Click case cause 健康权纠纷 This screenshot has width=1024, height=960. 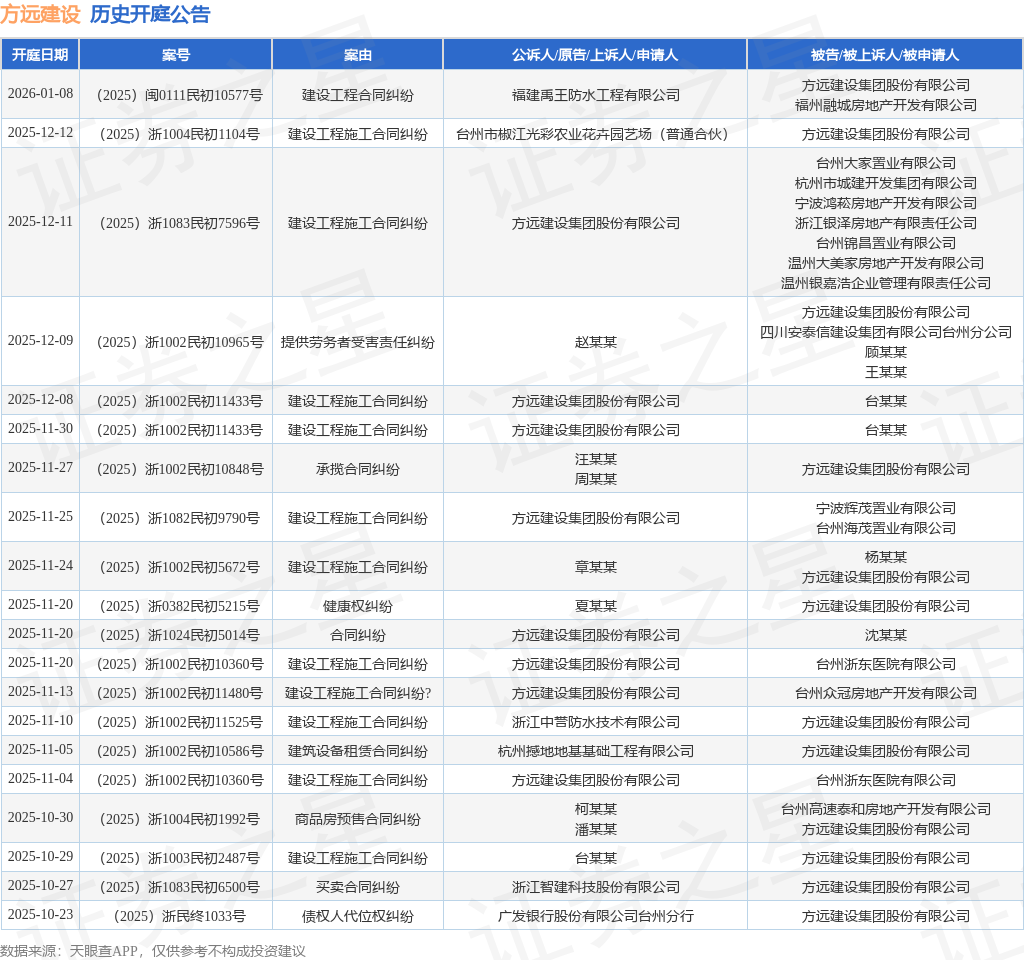pyautogui.click(x=358, y=607)
